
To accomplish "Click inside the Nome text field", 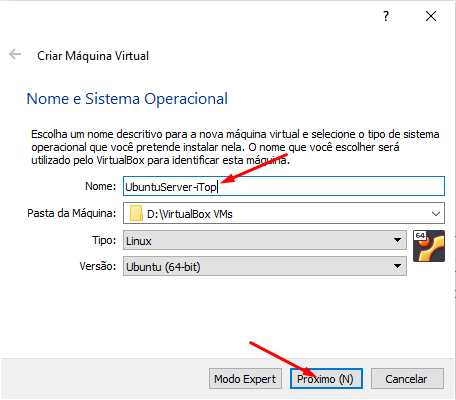I will tap(284, 186).
